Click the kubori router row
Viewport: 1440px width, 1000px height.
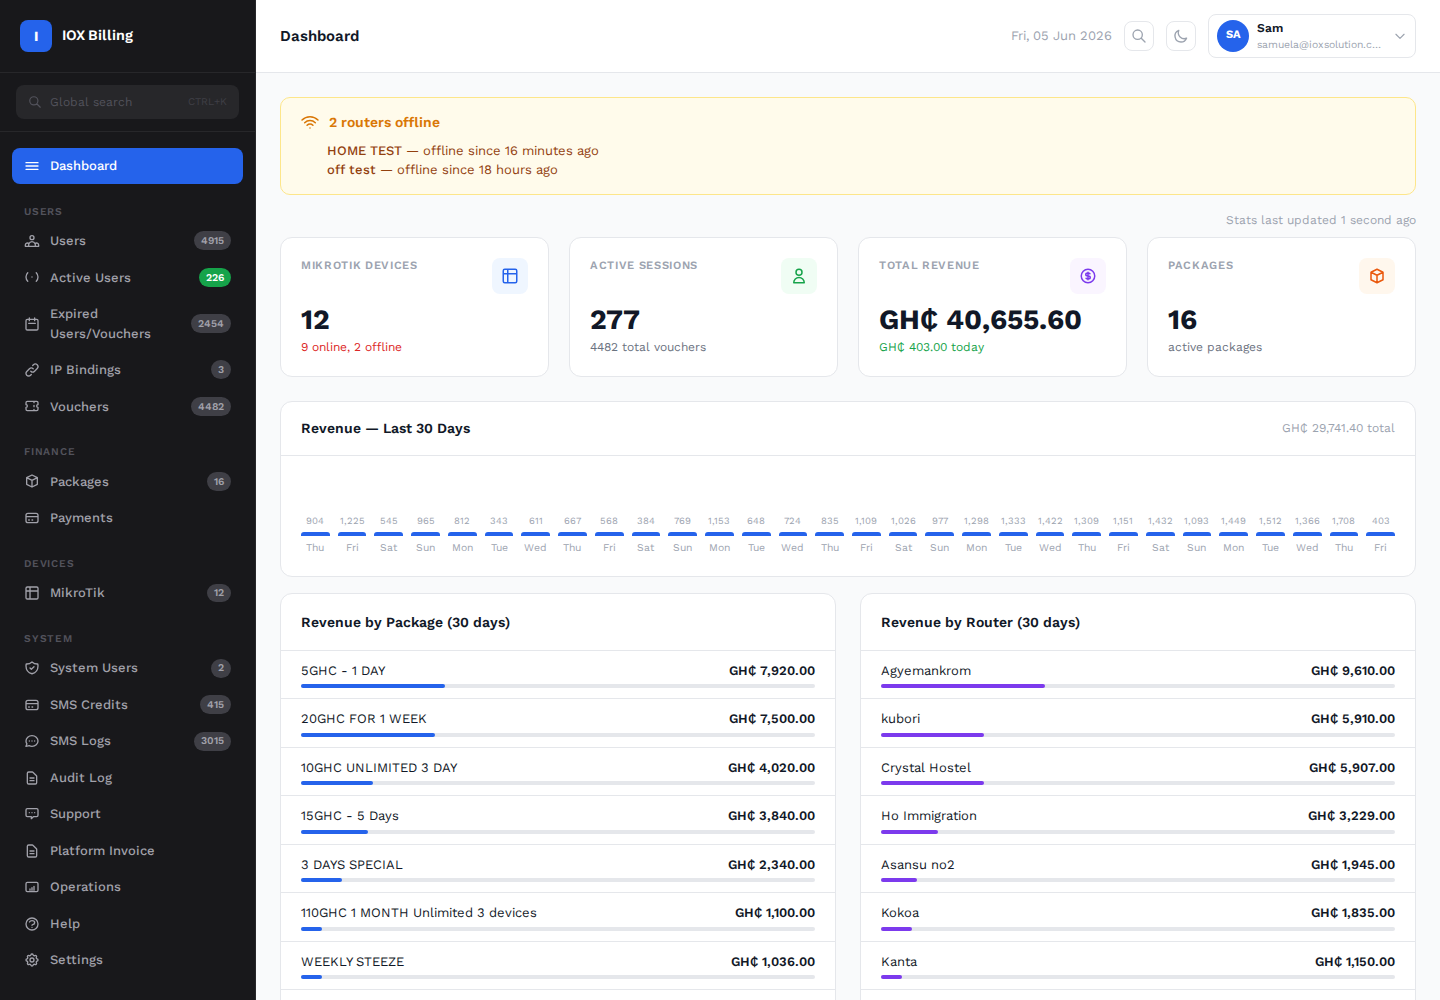click(1138, 723)
